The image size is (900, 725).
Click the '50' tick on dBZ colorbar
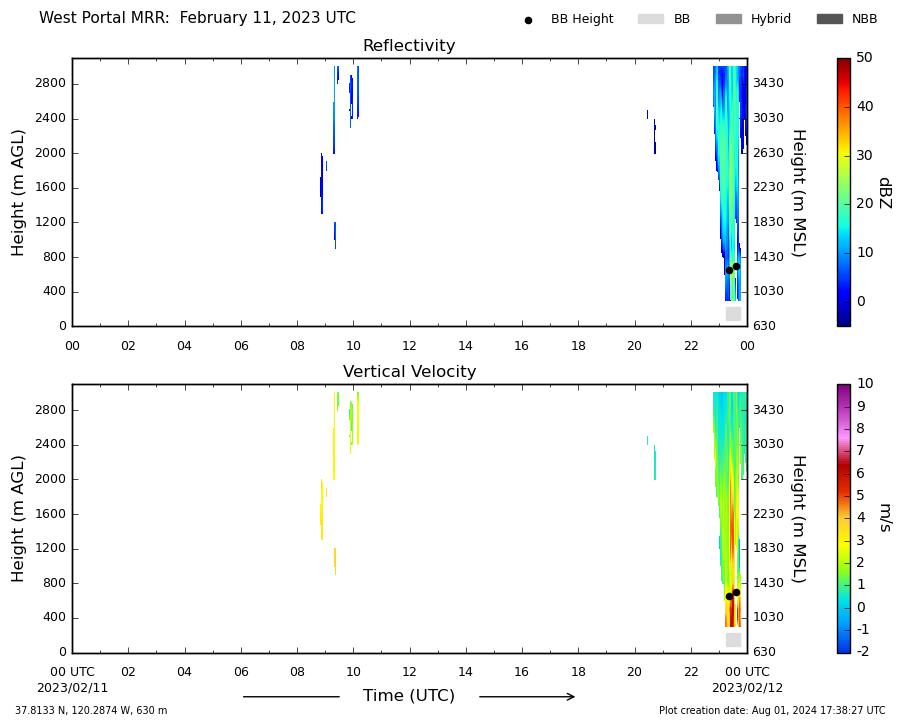(x=864, y=57)
